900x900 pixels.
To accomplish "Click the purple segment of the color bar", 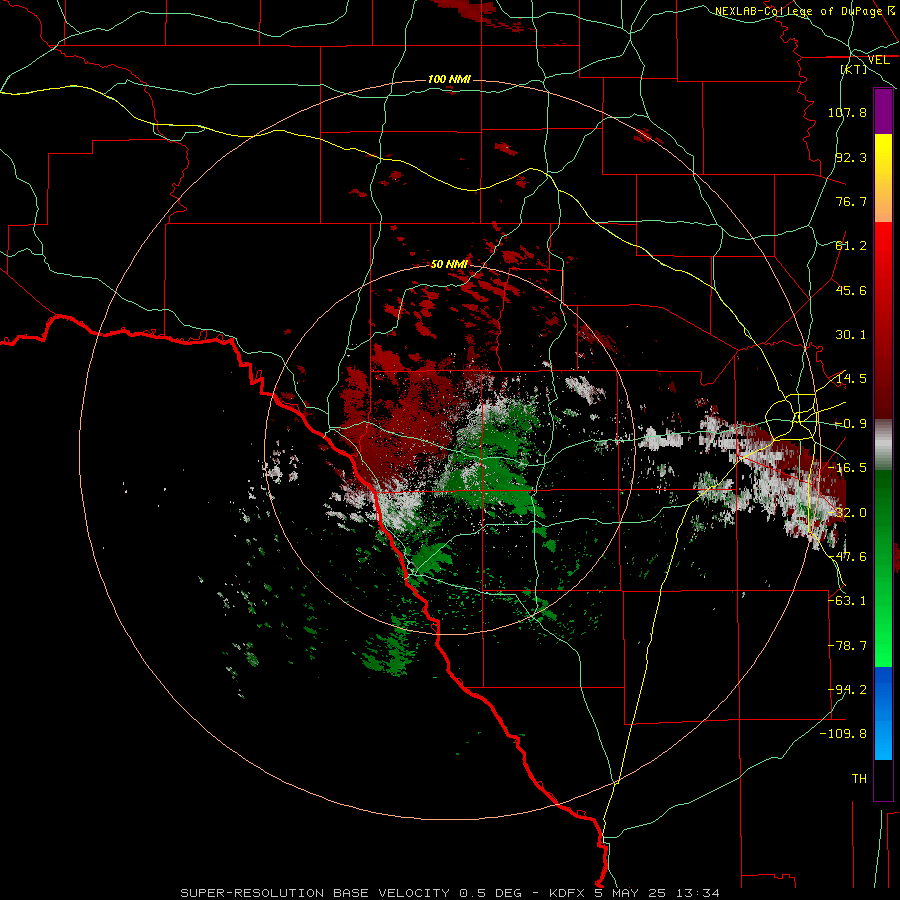I will [x=883, y=111].
